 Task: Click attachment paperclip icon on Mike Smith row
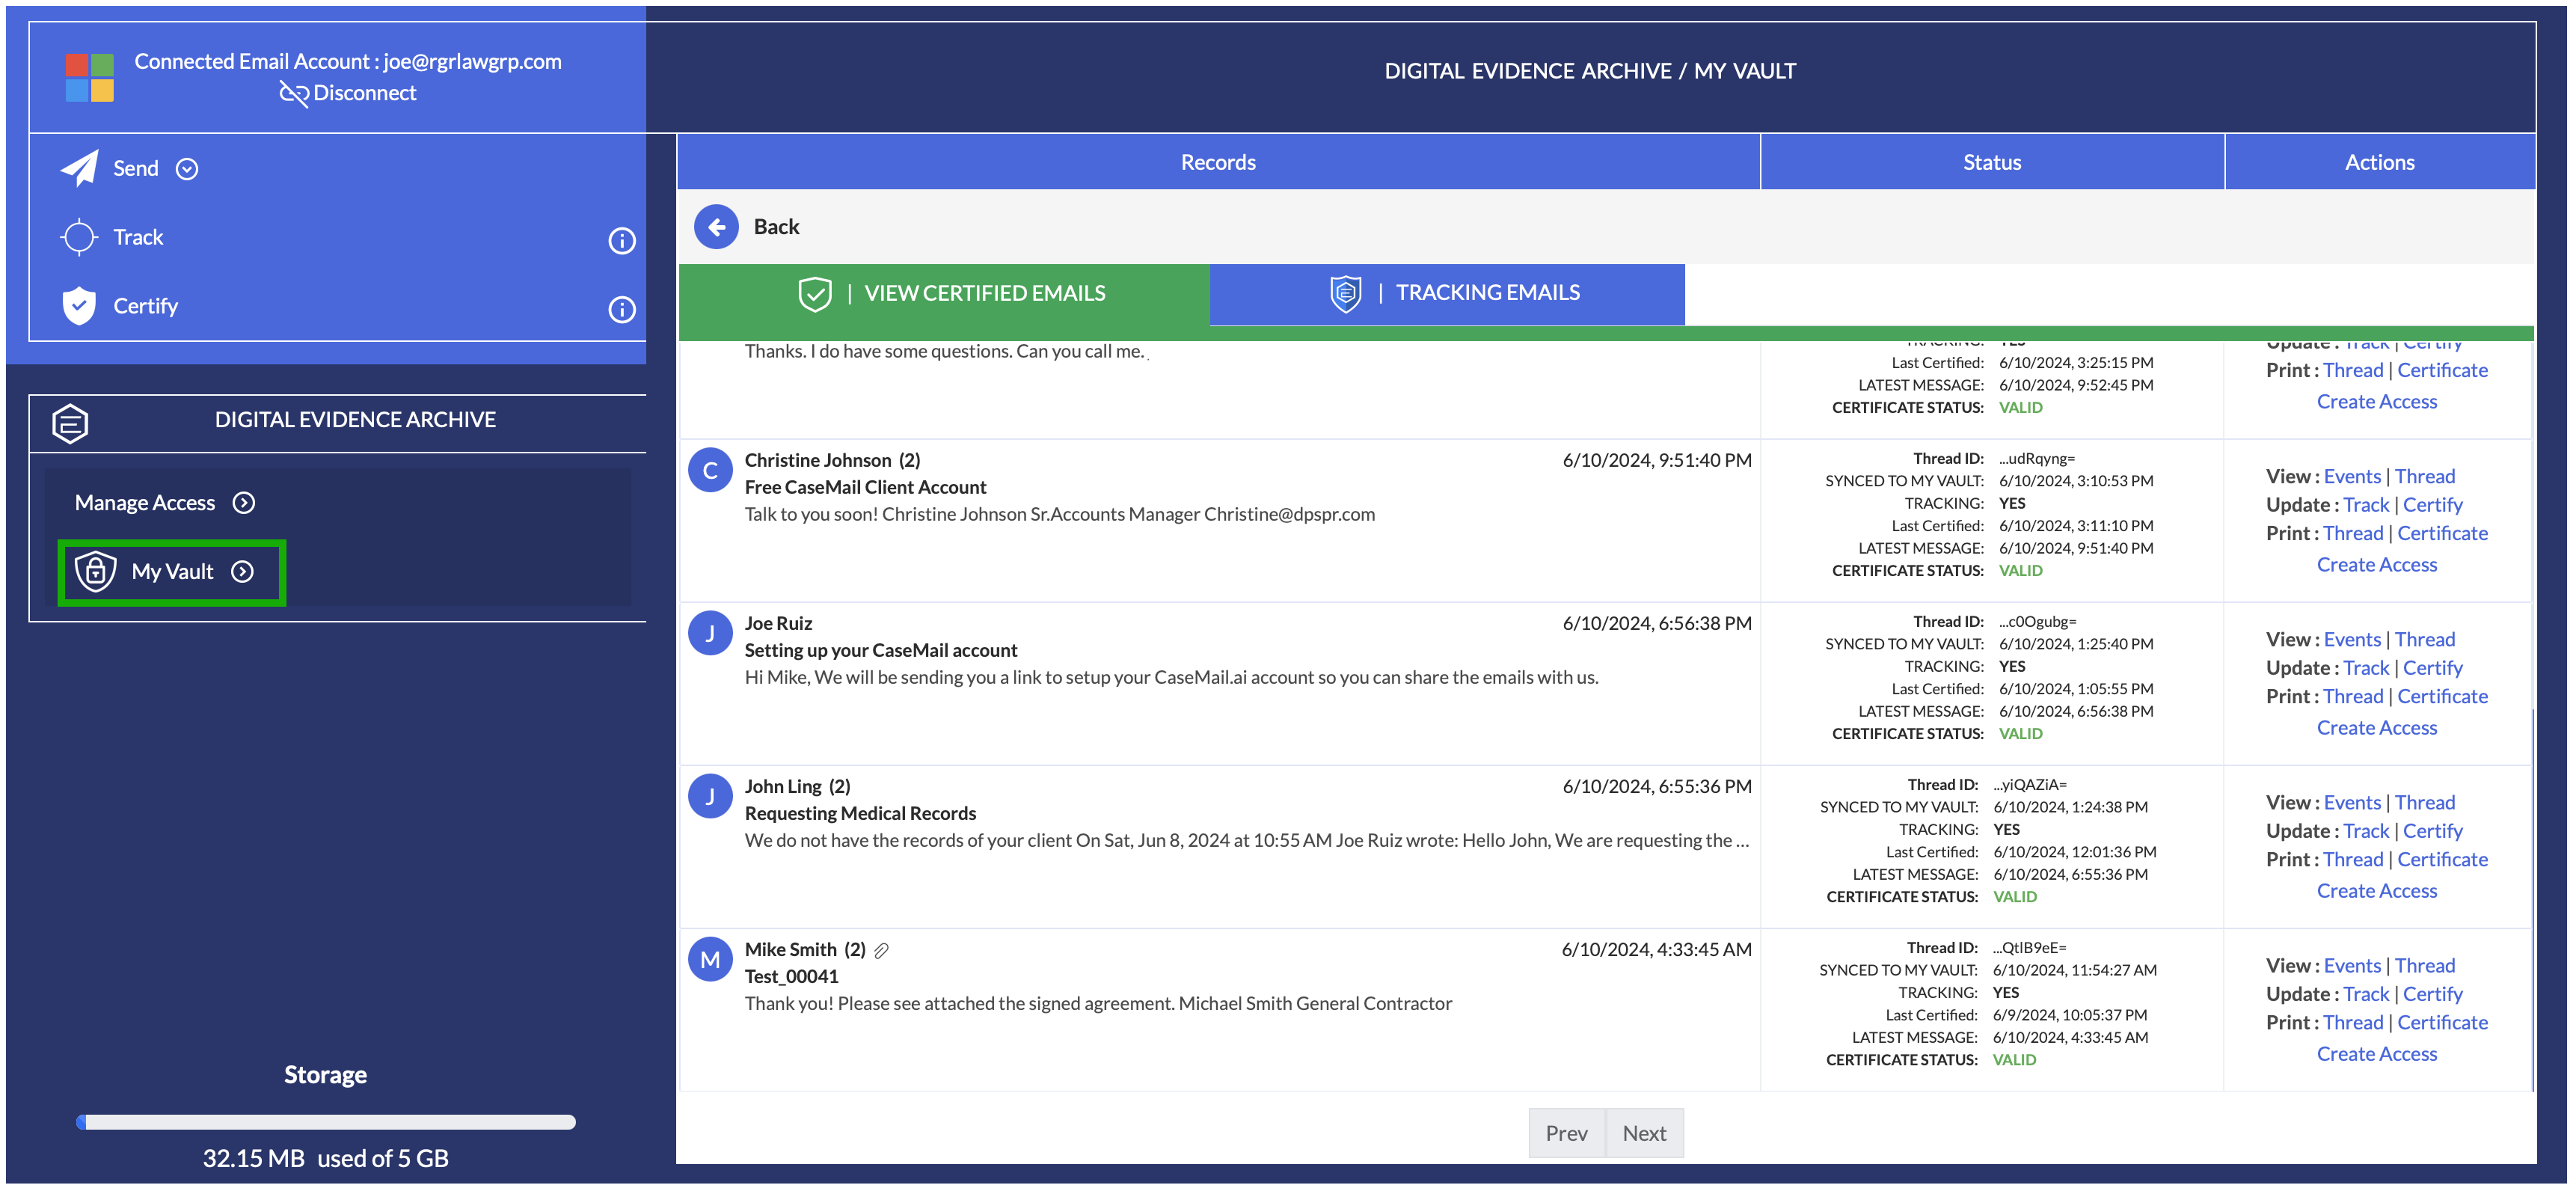[x=881, y=950]
